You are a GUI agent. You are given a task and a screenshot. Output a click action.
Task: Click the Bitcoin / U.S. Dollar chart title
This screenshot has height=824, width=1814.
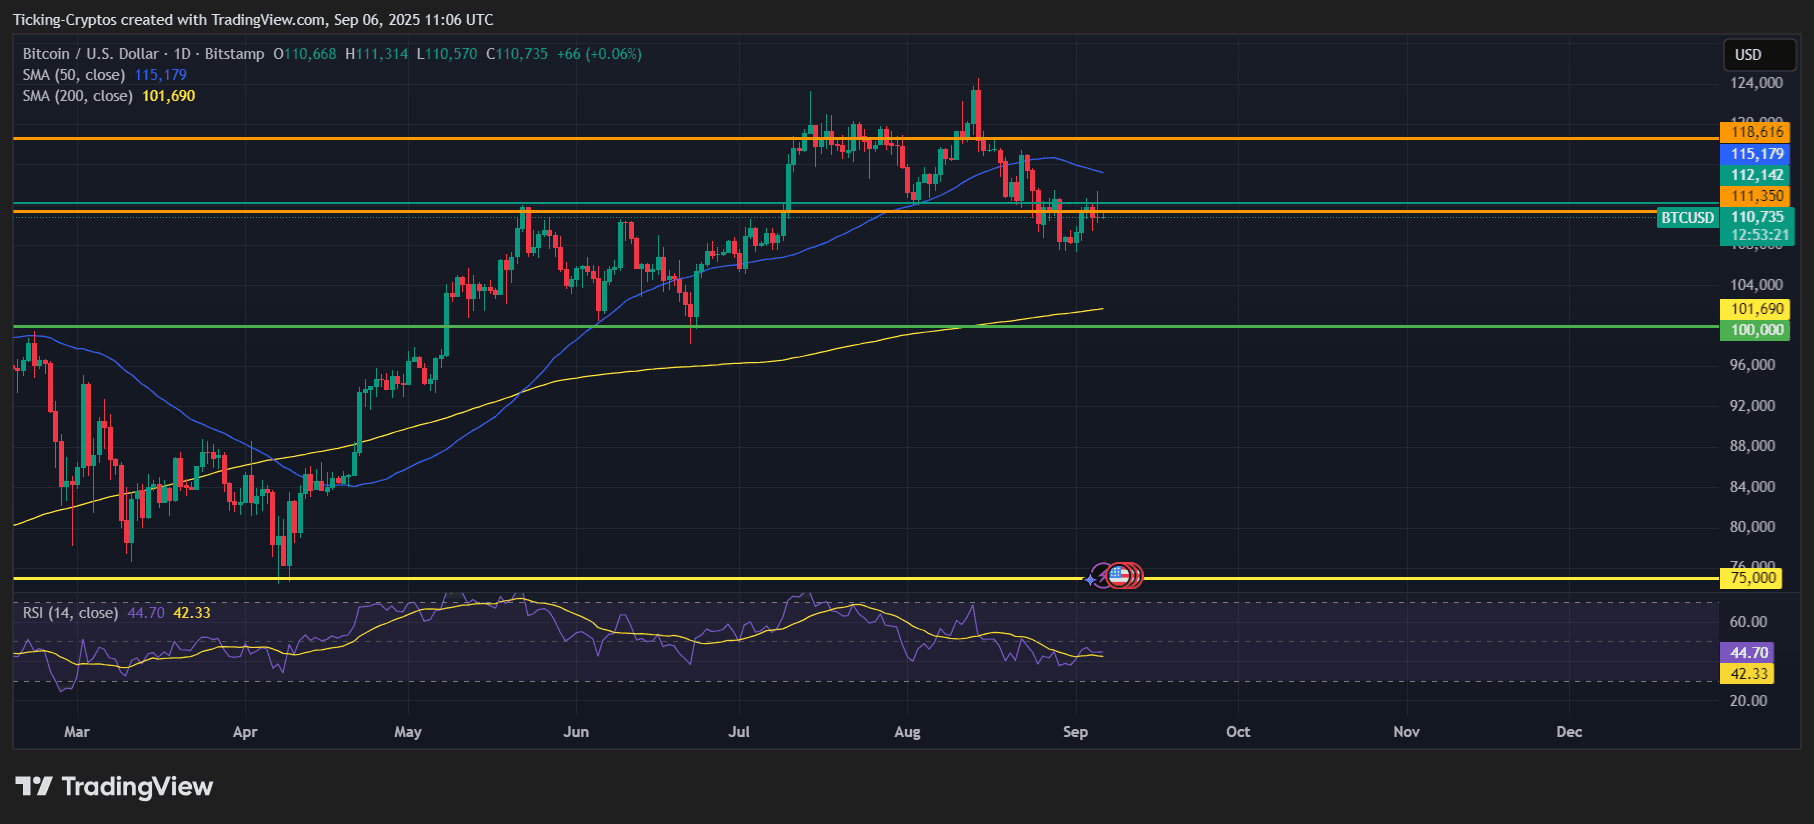[x=91, y=54]
